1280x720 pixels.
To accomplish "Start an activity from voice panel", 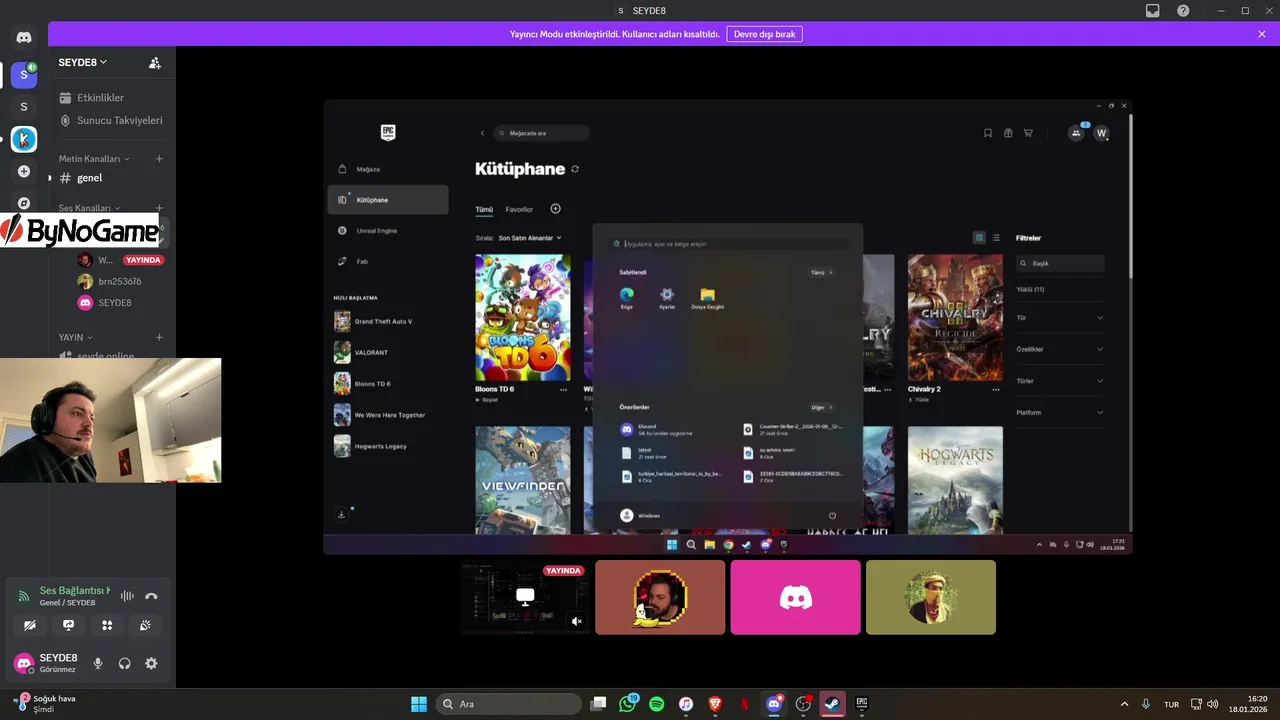I will 107,625.
